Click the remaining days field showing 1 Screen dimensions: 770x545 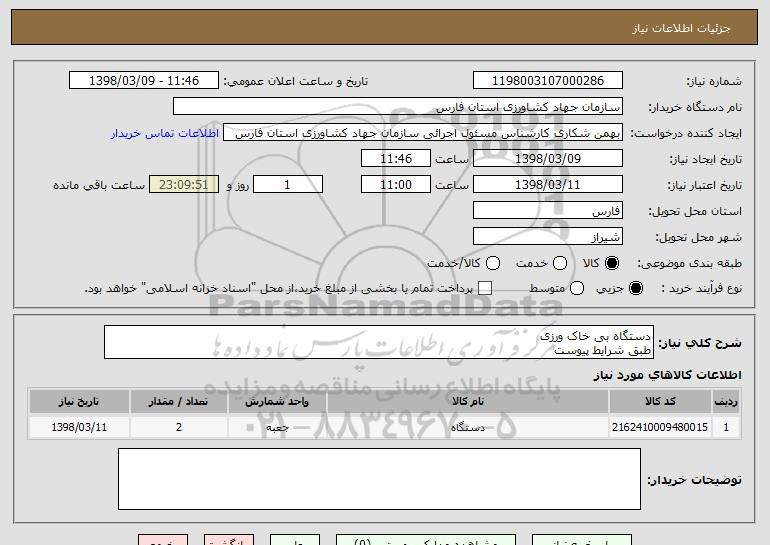tap(288, 185)
